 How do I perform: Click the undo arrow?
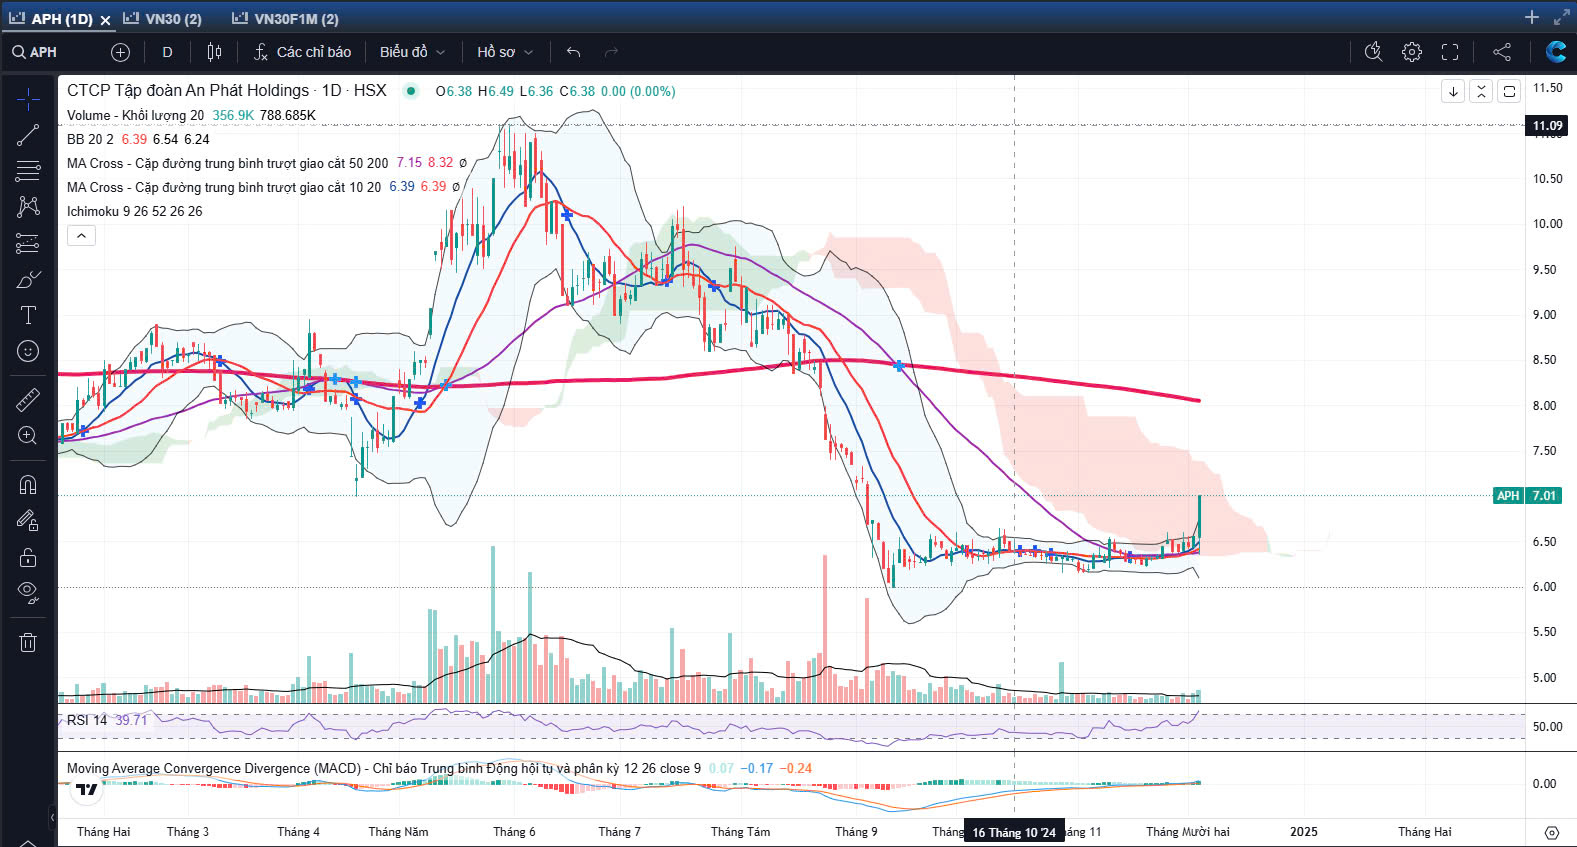click(573, 52)
